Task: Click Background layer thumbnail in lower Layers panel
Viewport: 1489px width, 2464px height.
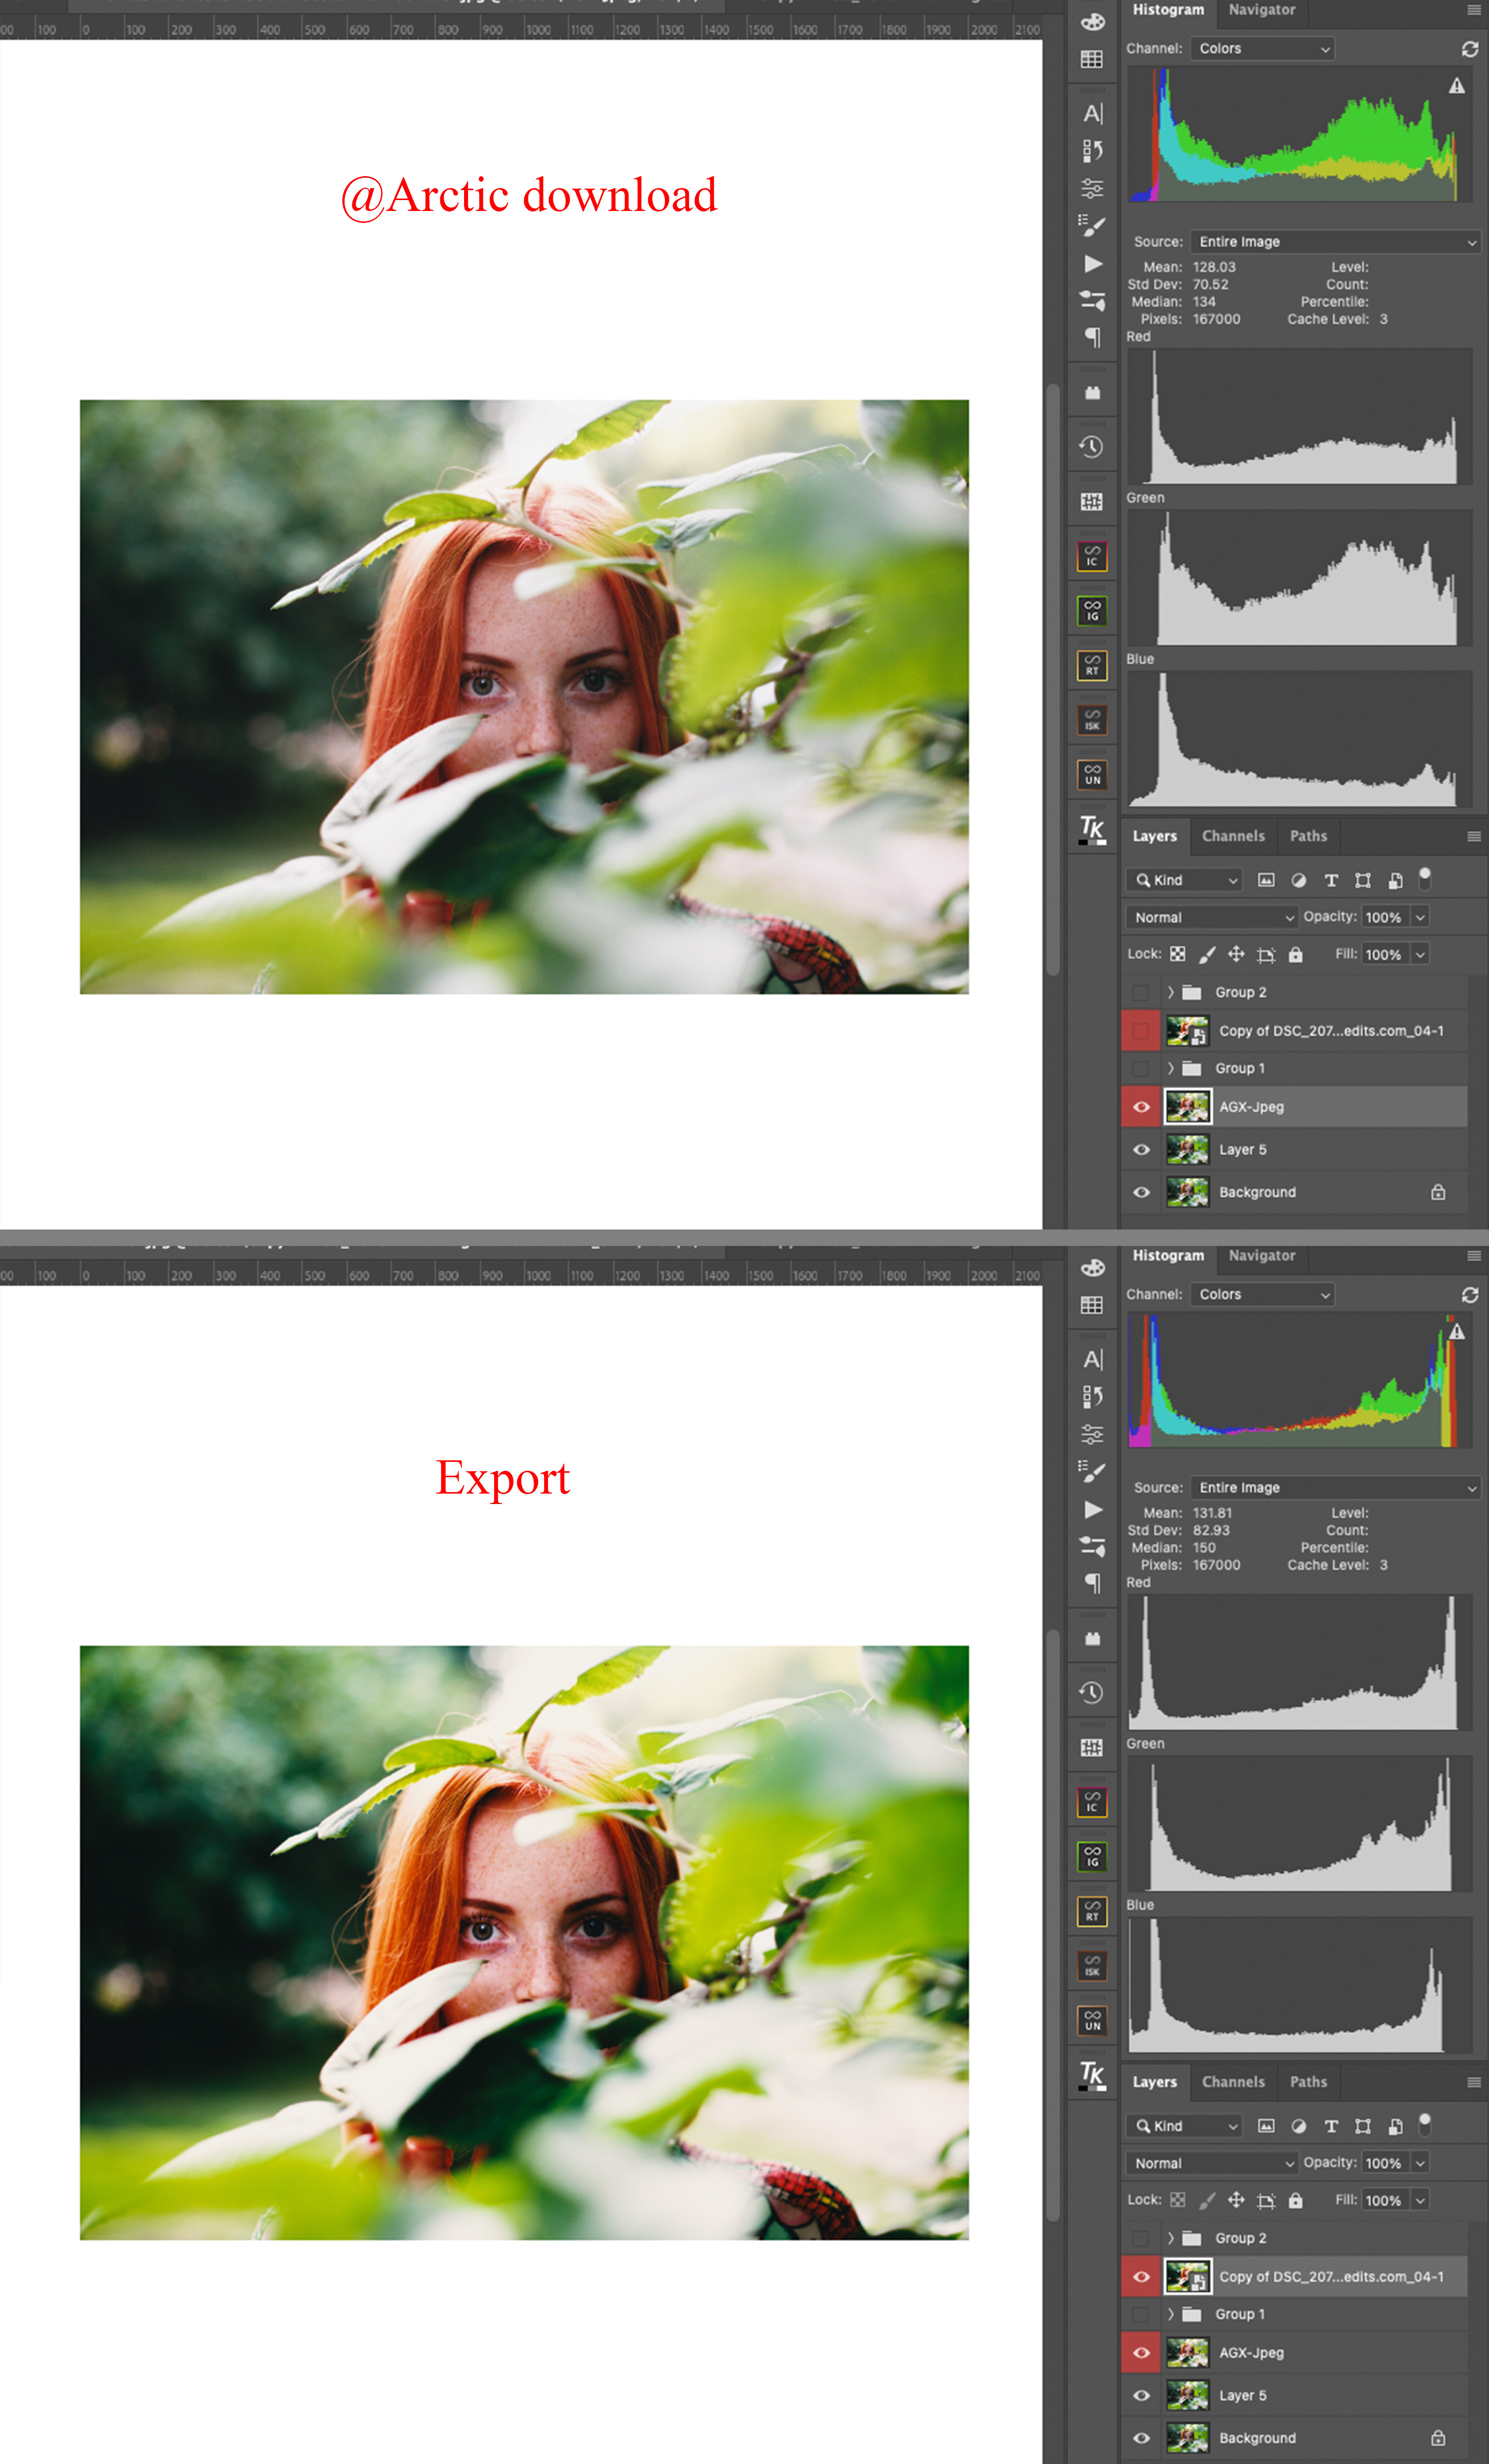Action: (1187, 2438)
